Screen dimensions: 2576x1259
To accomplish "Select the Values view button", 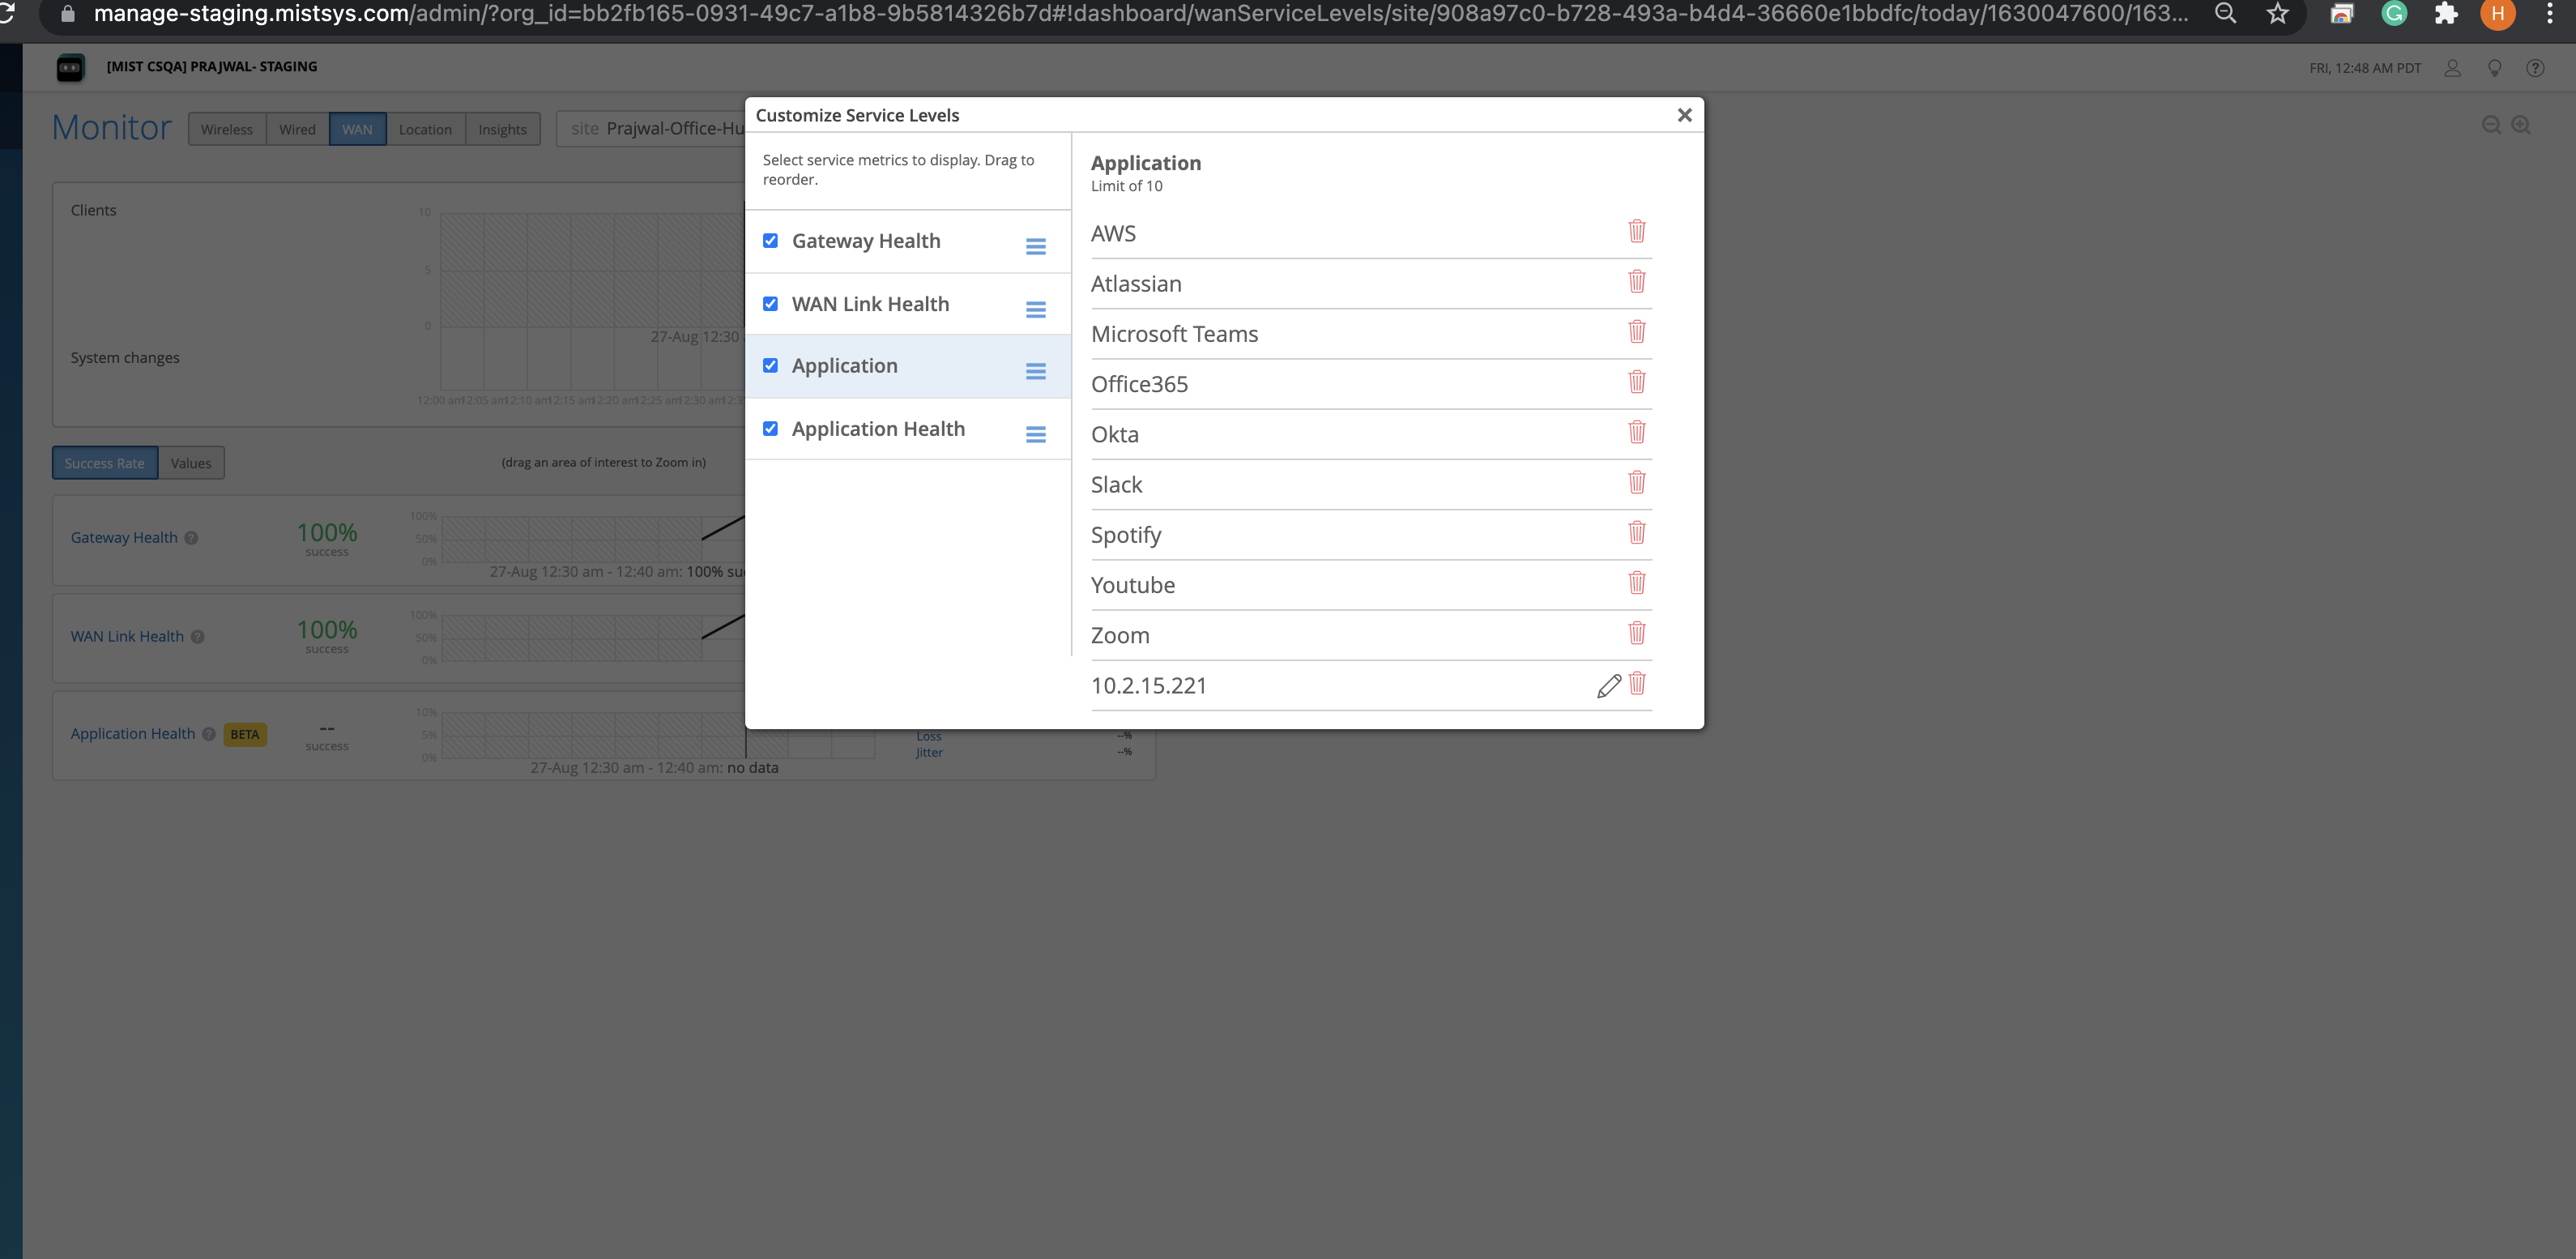I will (190, 463).
